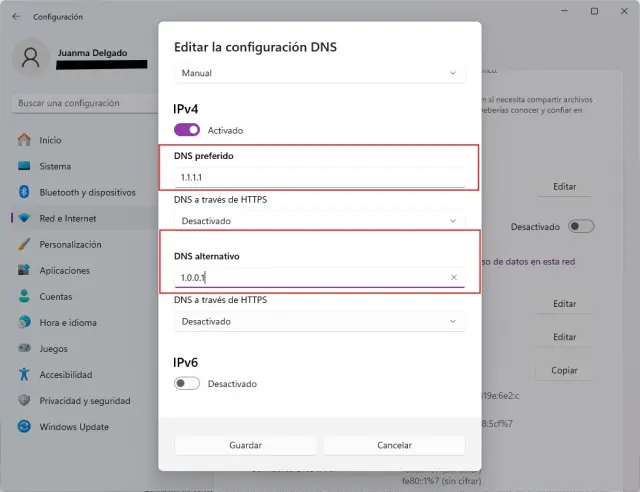Viewport: 640px width, 492px height.
Task: Disable the IPv4 Activado toggle
Action: coord(187,130)
